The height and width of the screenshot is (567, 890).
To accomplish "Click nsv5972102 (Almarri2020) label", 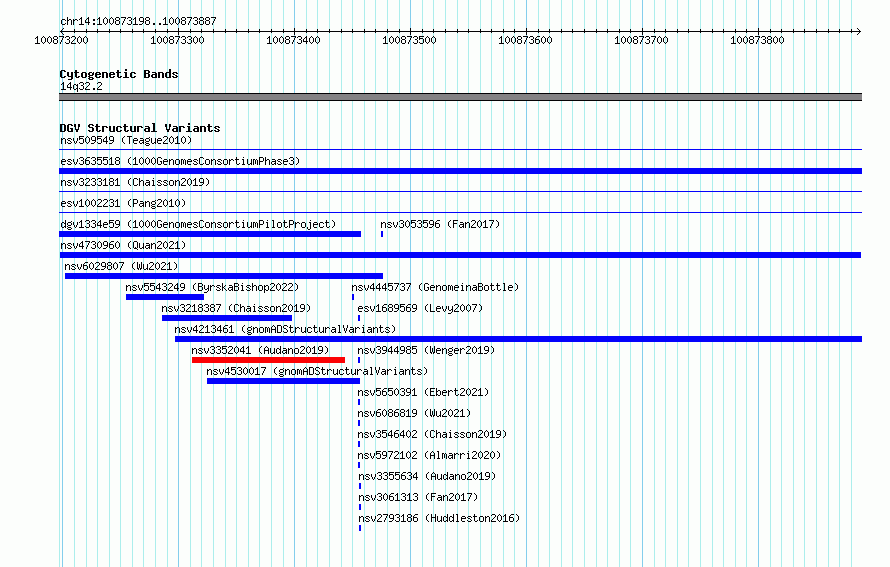I will pyautogui.click(x=429, y=455).
